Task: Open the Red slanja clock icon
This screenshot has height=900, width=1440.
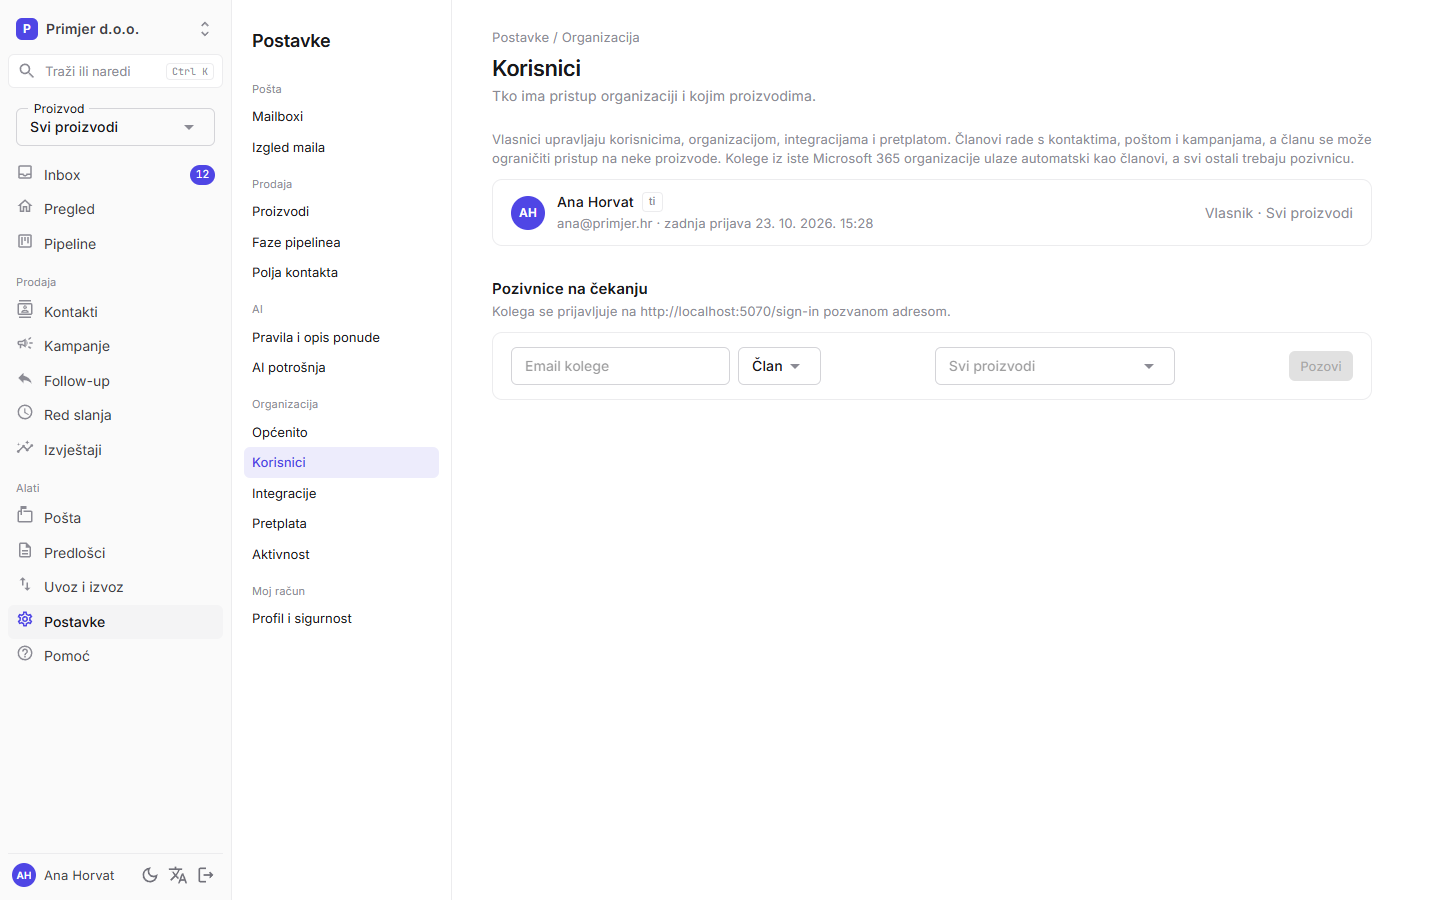Action: [25, 414]
